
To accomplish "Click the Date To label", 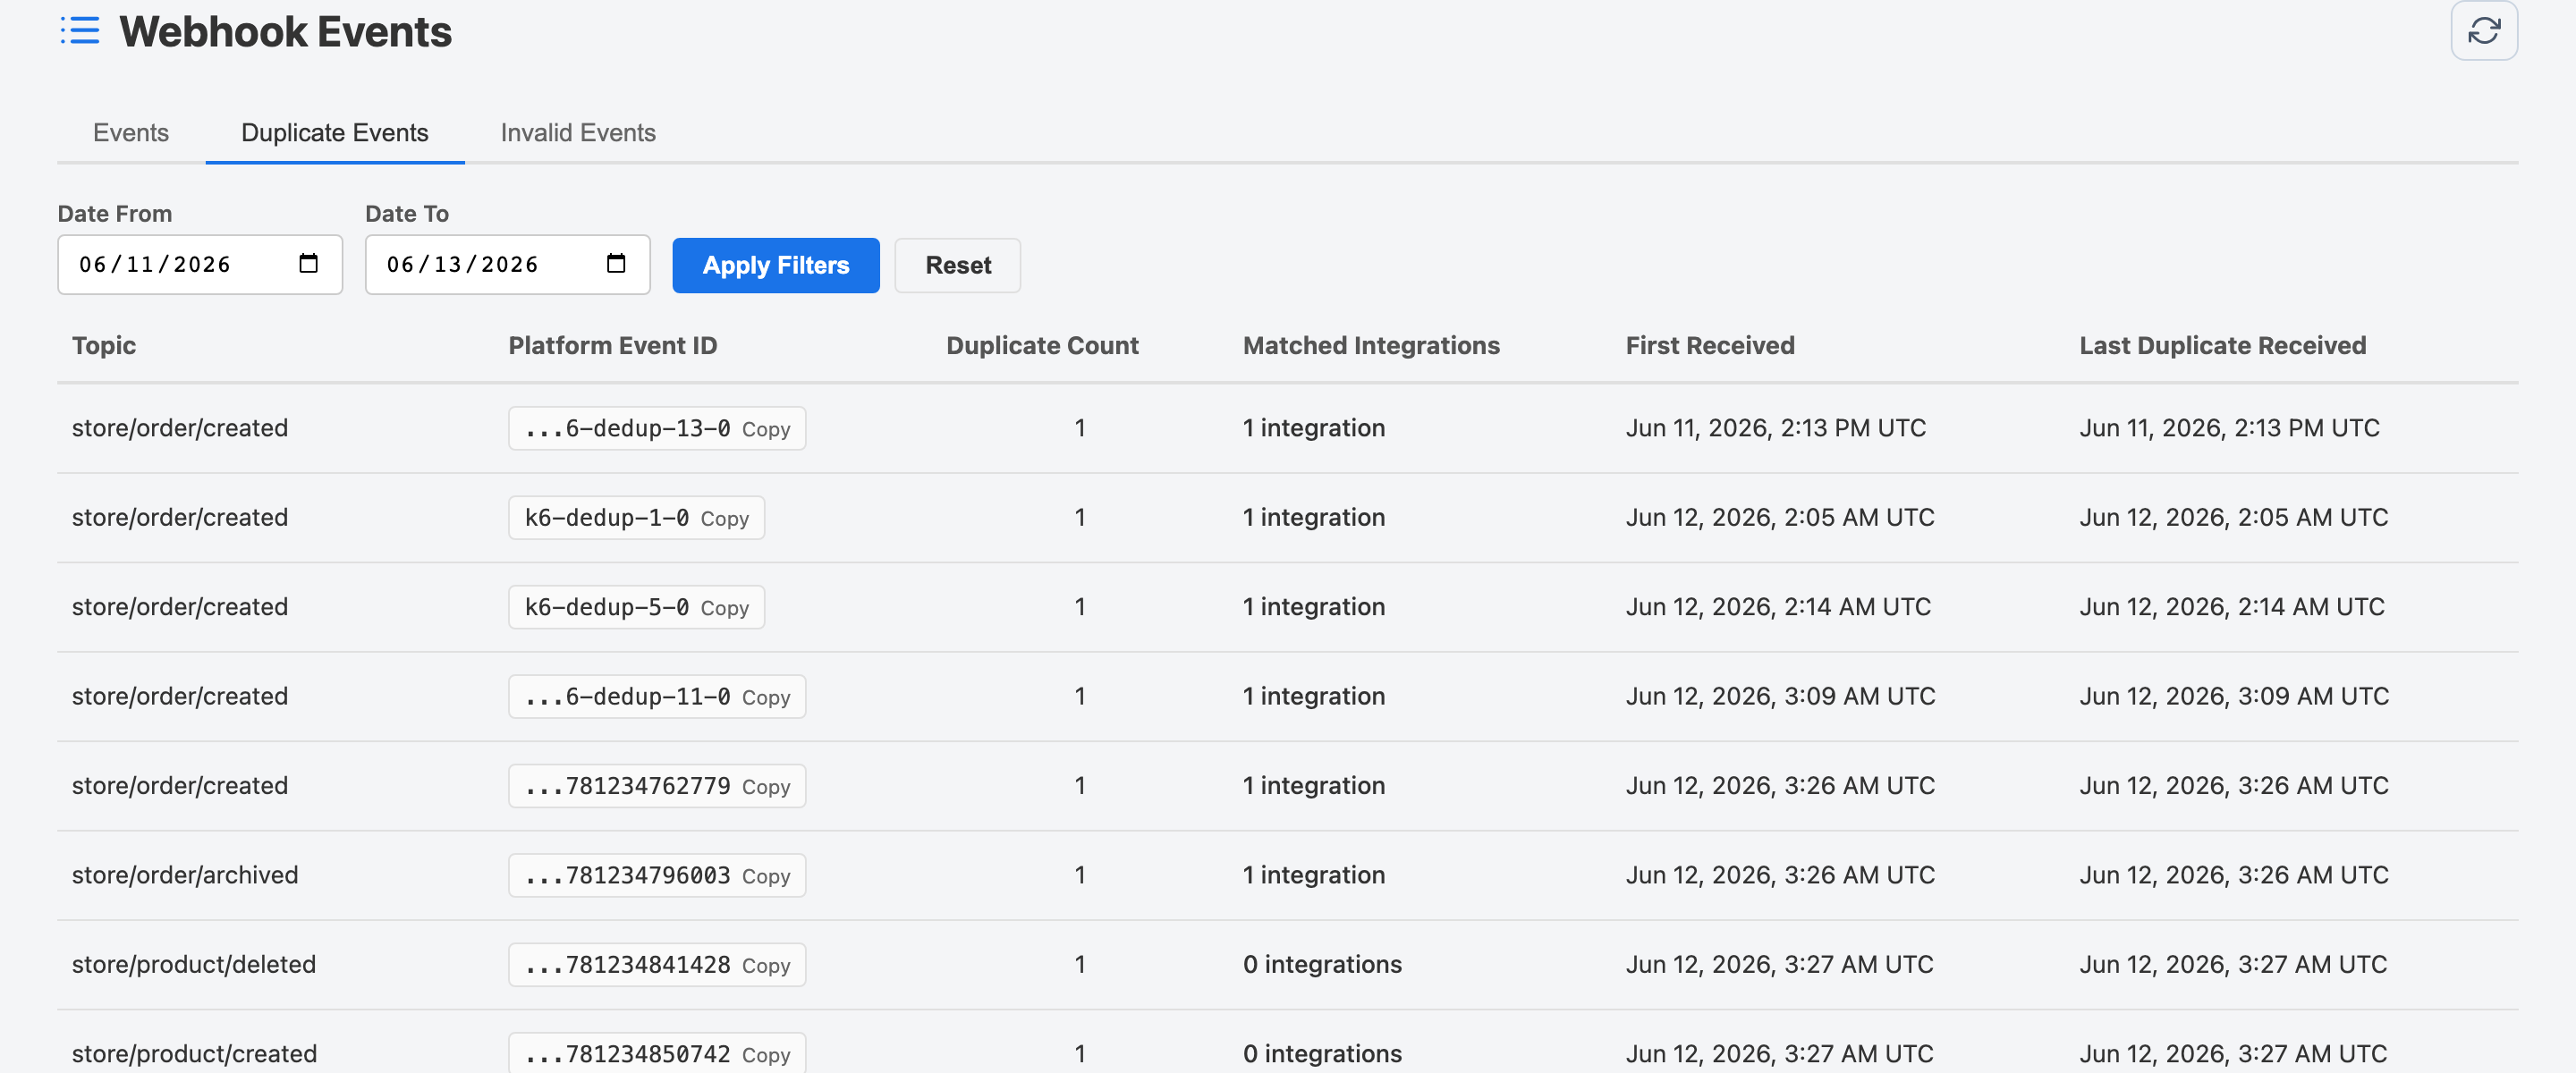I will tap(407, 213).
